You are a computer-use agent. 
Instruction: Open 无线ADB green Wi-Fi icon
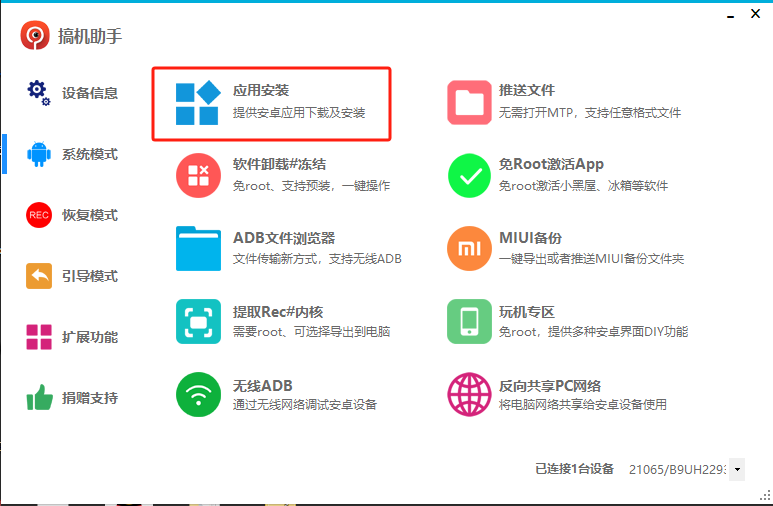197,394
